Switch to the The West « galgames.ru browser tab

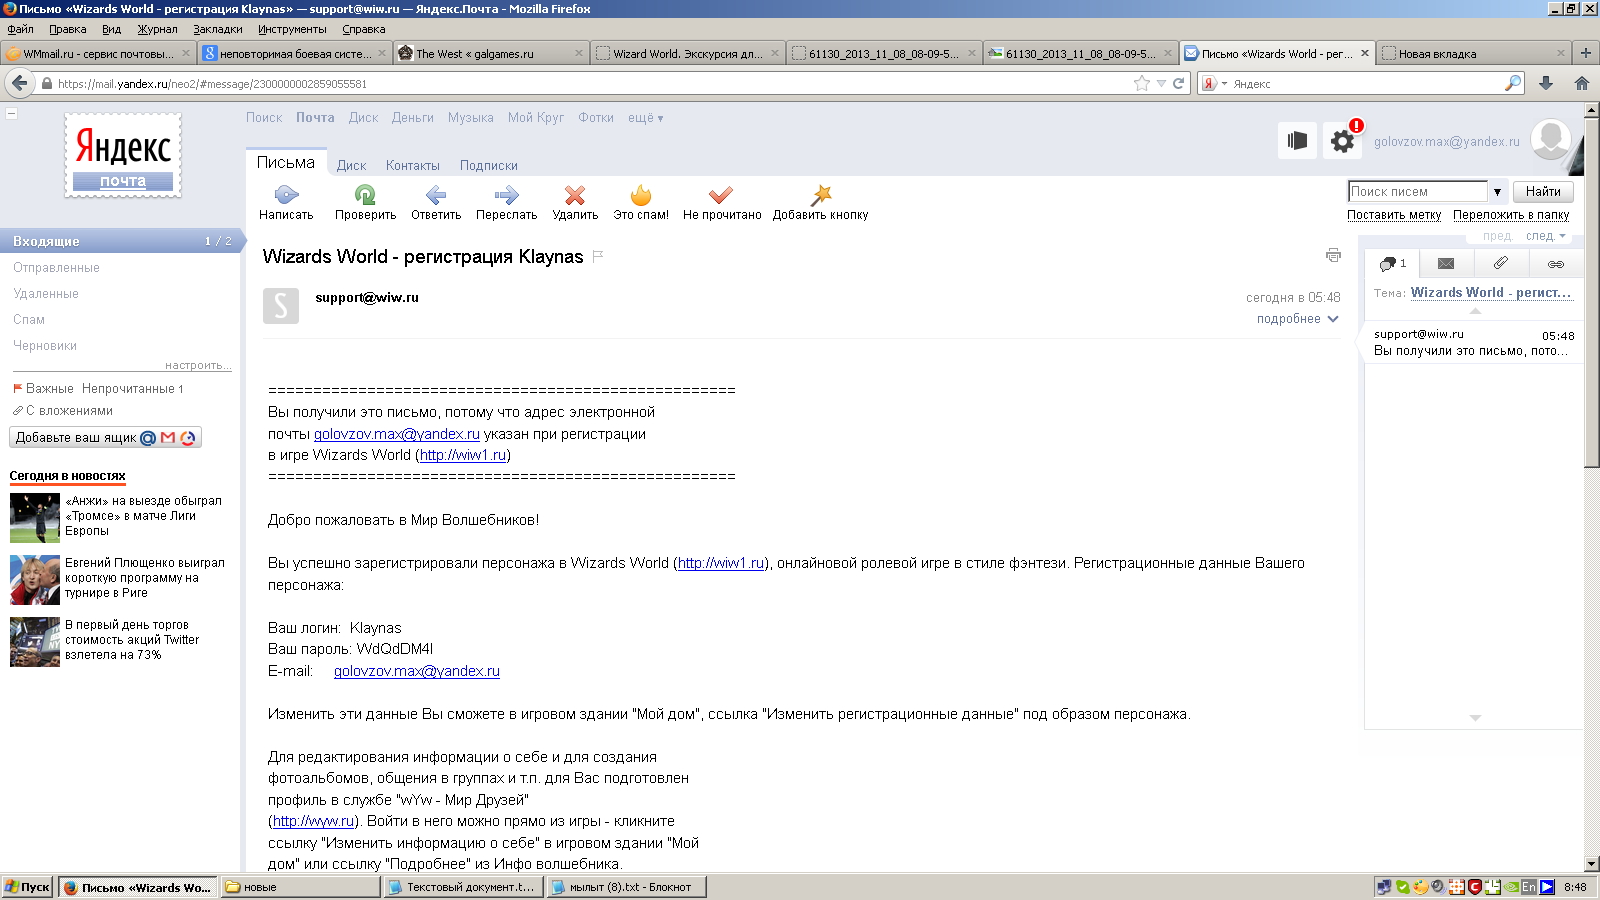pyautogui.click(x=490, y=53)
